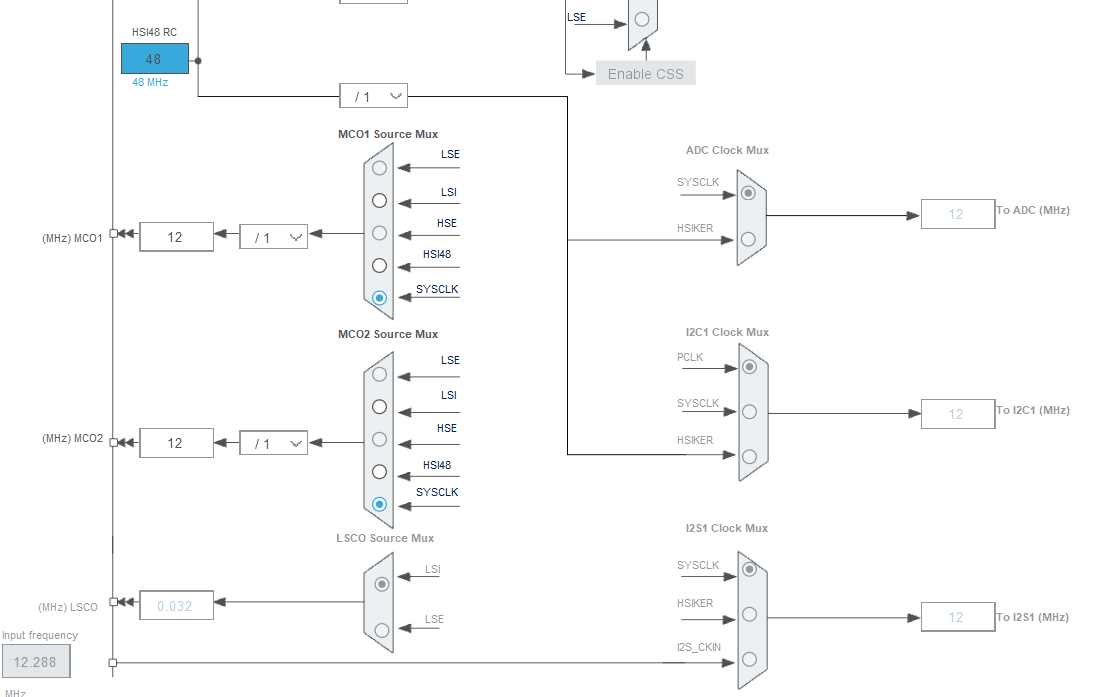This screenshot has width=1108, height=697.
Task: Click the (MHz) LSCO label
Action: click(x=68, y=607)
